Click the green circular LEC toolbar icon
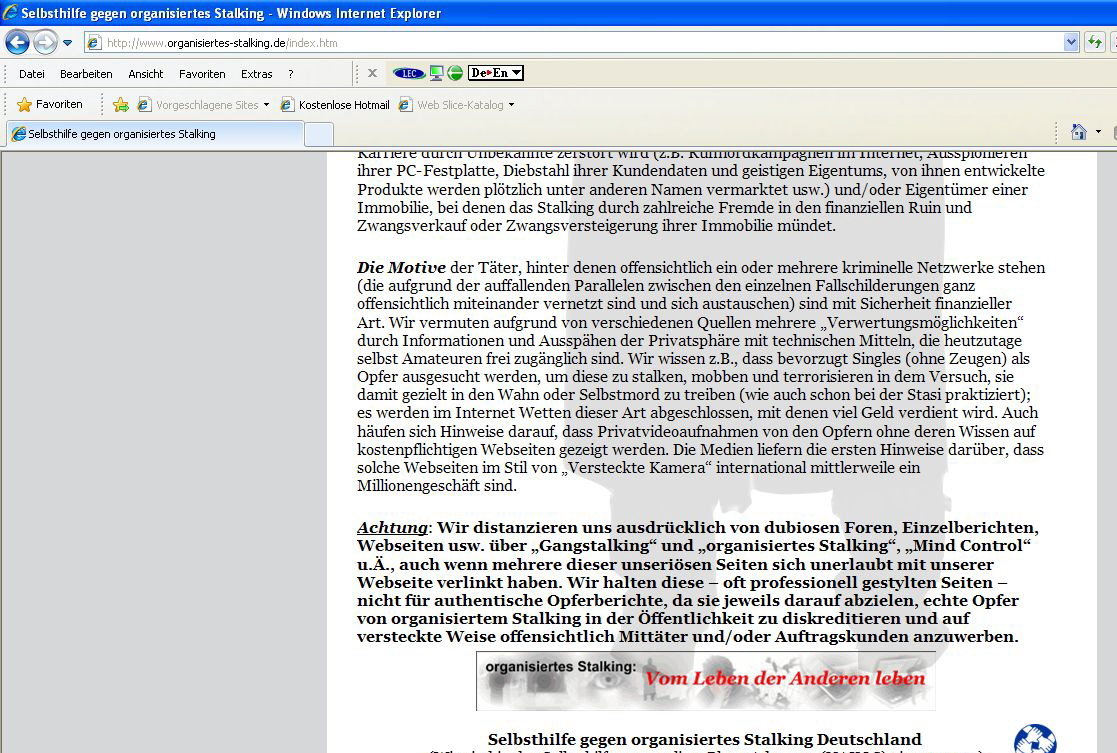This screenshot has height=753, width=1117. tap(455, 73)
